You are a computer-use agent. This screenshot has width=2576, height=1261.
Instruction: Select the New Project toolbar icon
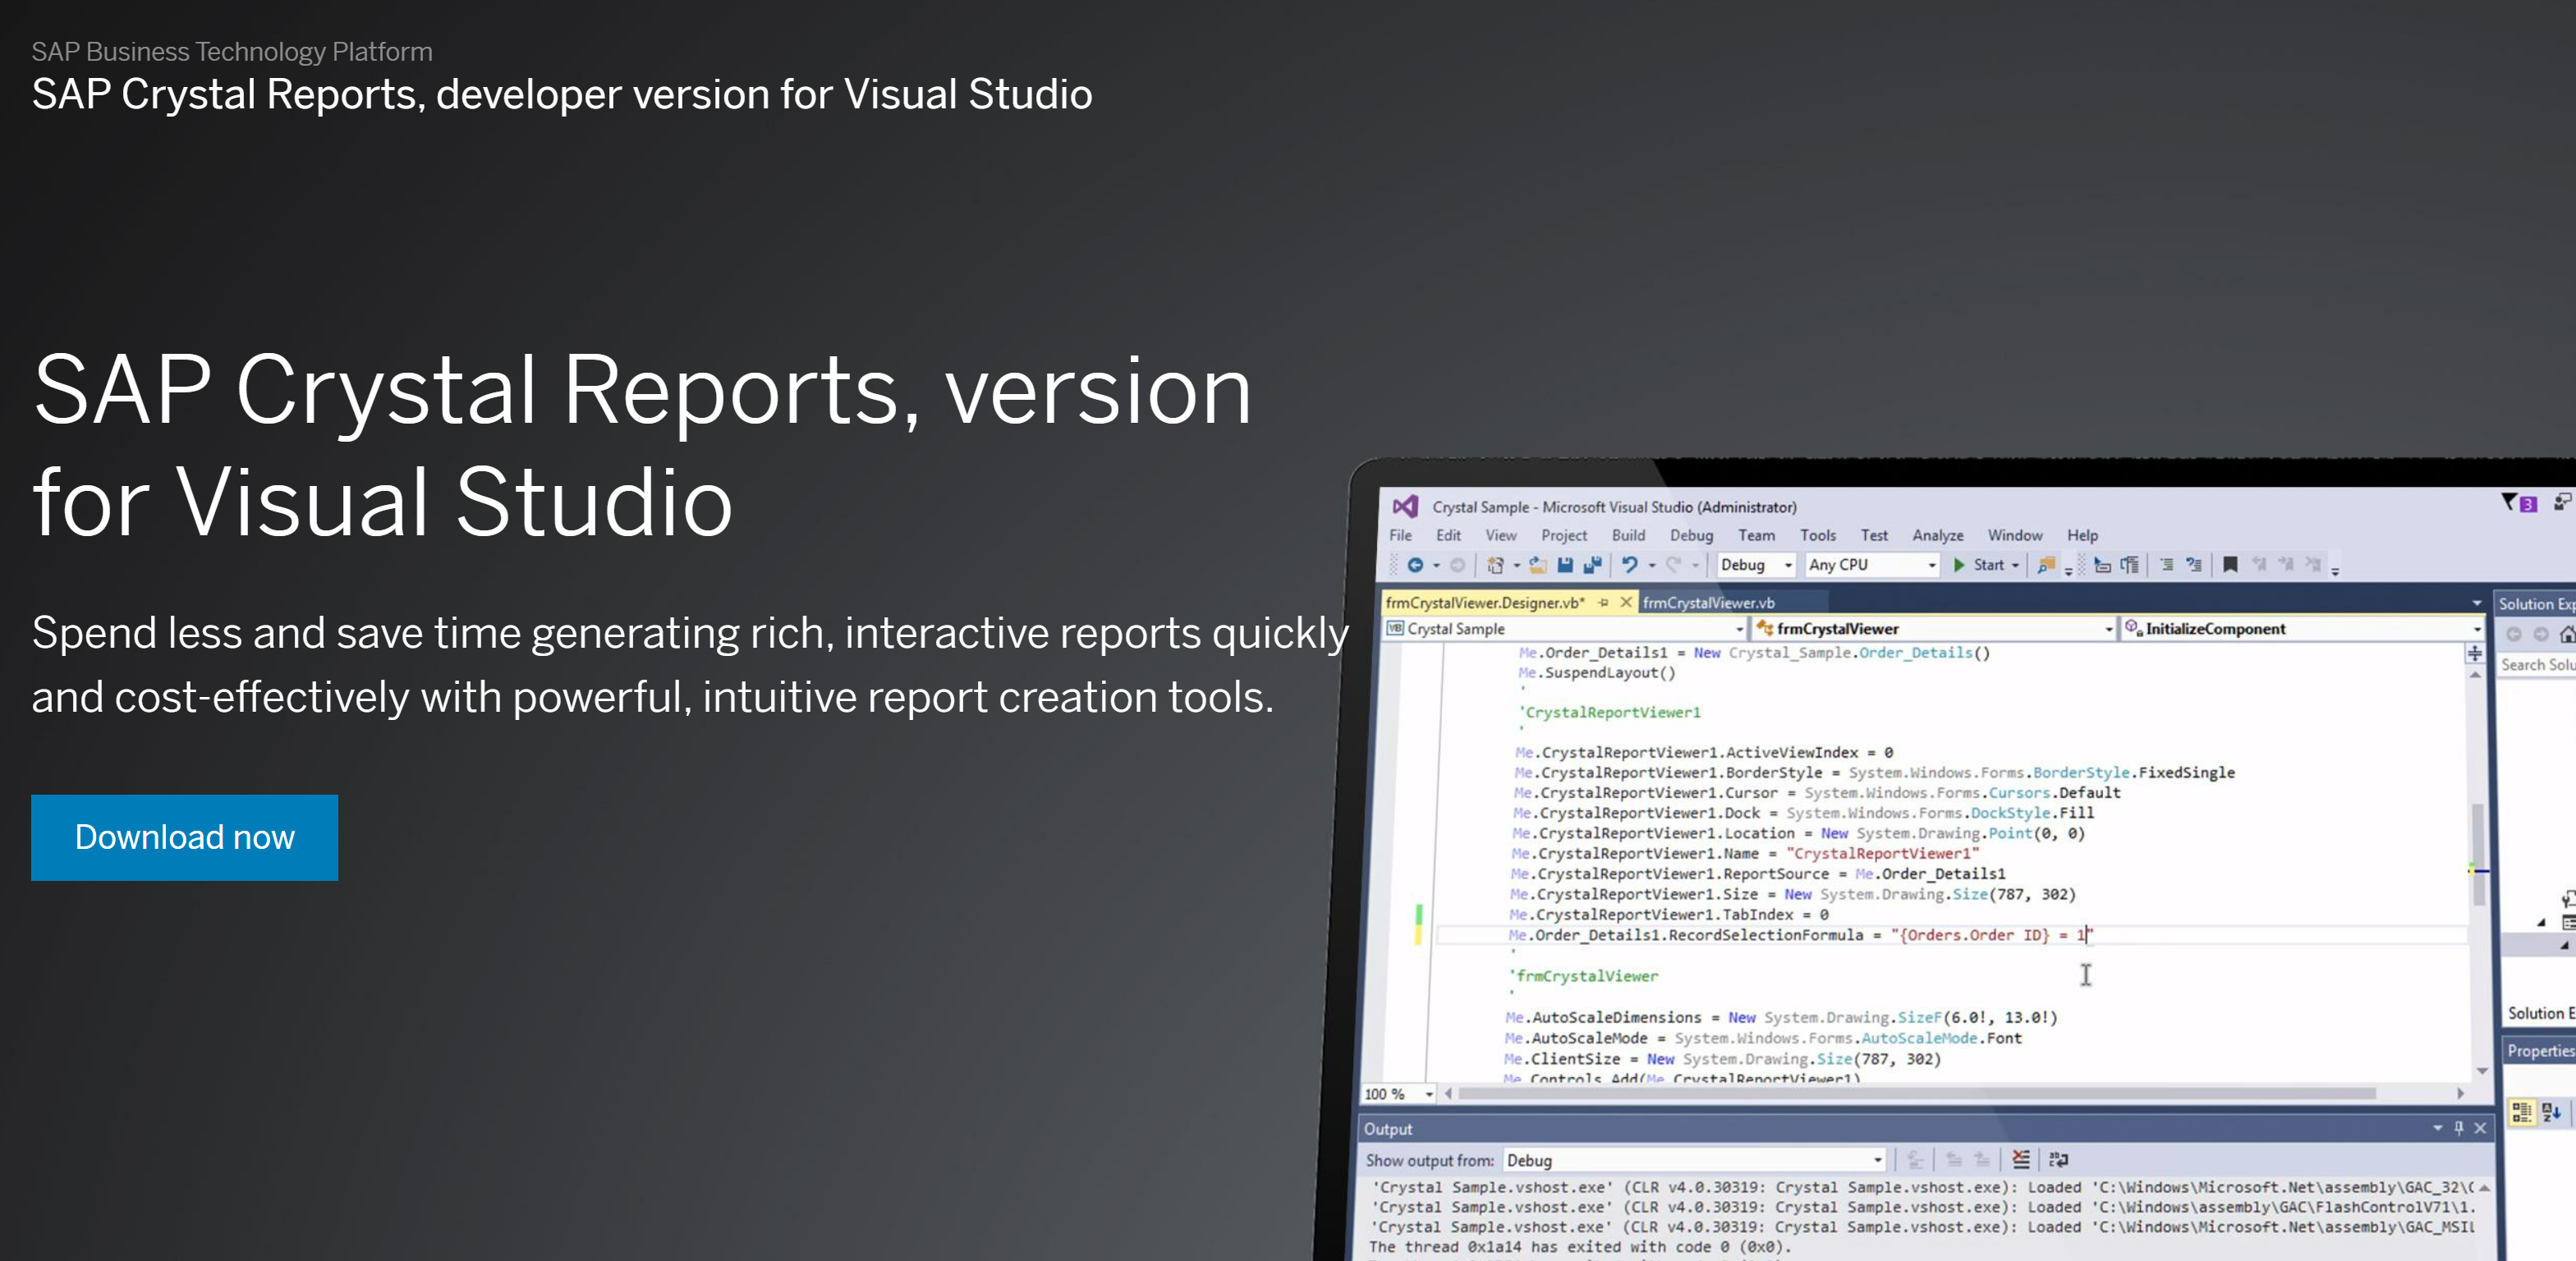point(1495,565)
